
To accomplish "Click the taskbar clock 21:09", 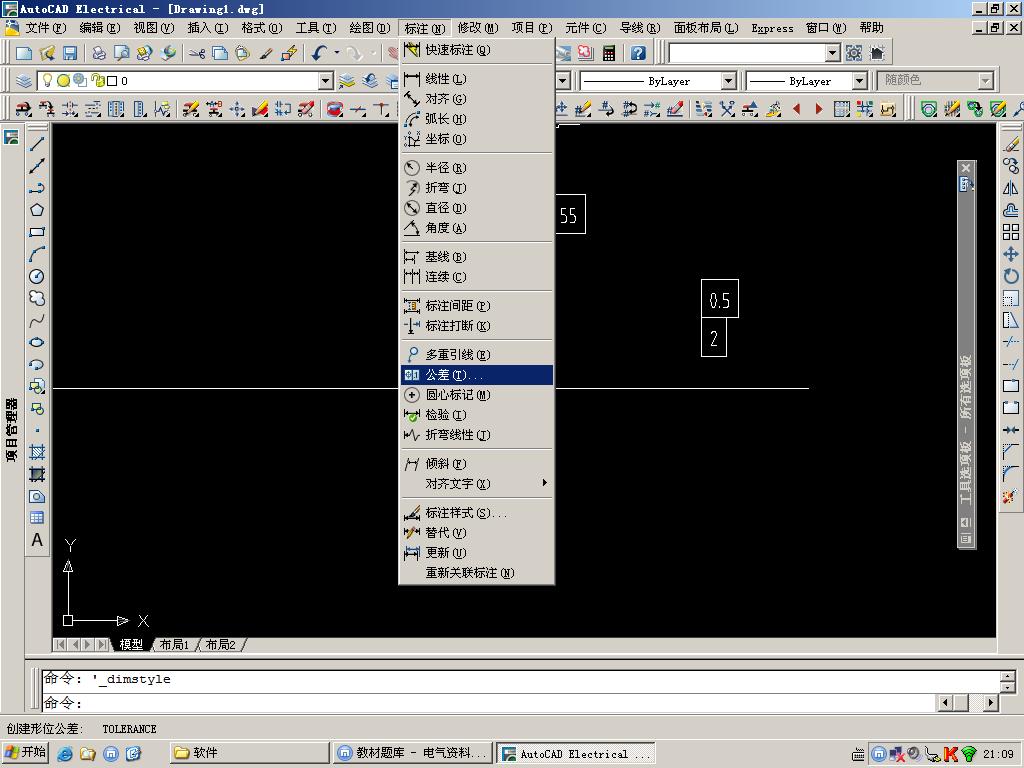I will pyautogui.click(x=998, y=754).
